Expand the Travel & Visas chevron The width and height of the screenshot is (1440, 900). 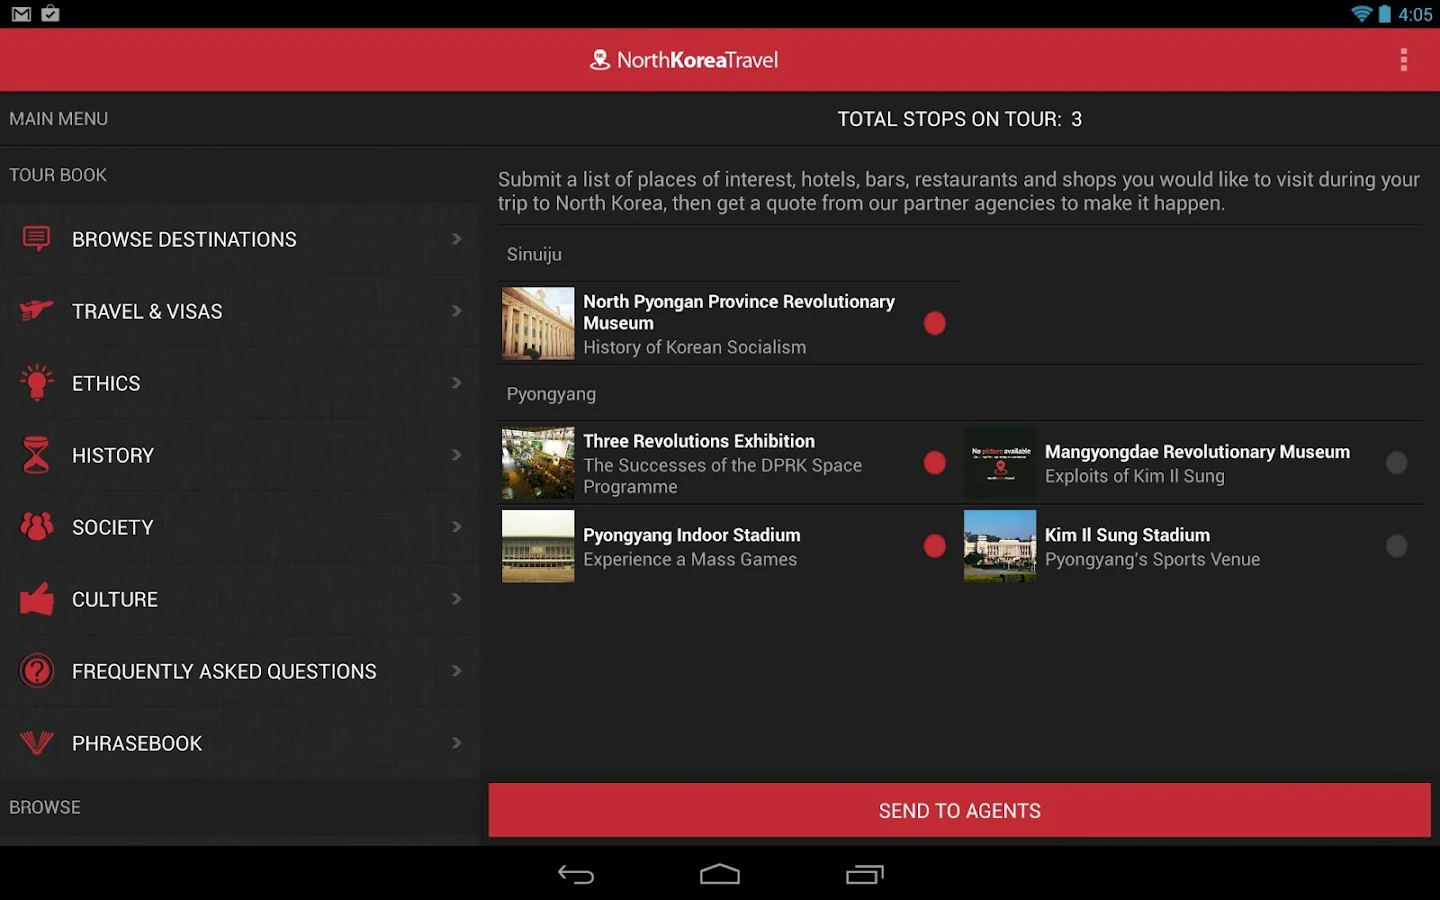pos(457,311)
